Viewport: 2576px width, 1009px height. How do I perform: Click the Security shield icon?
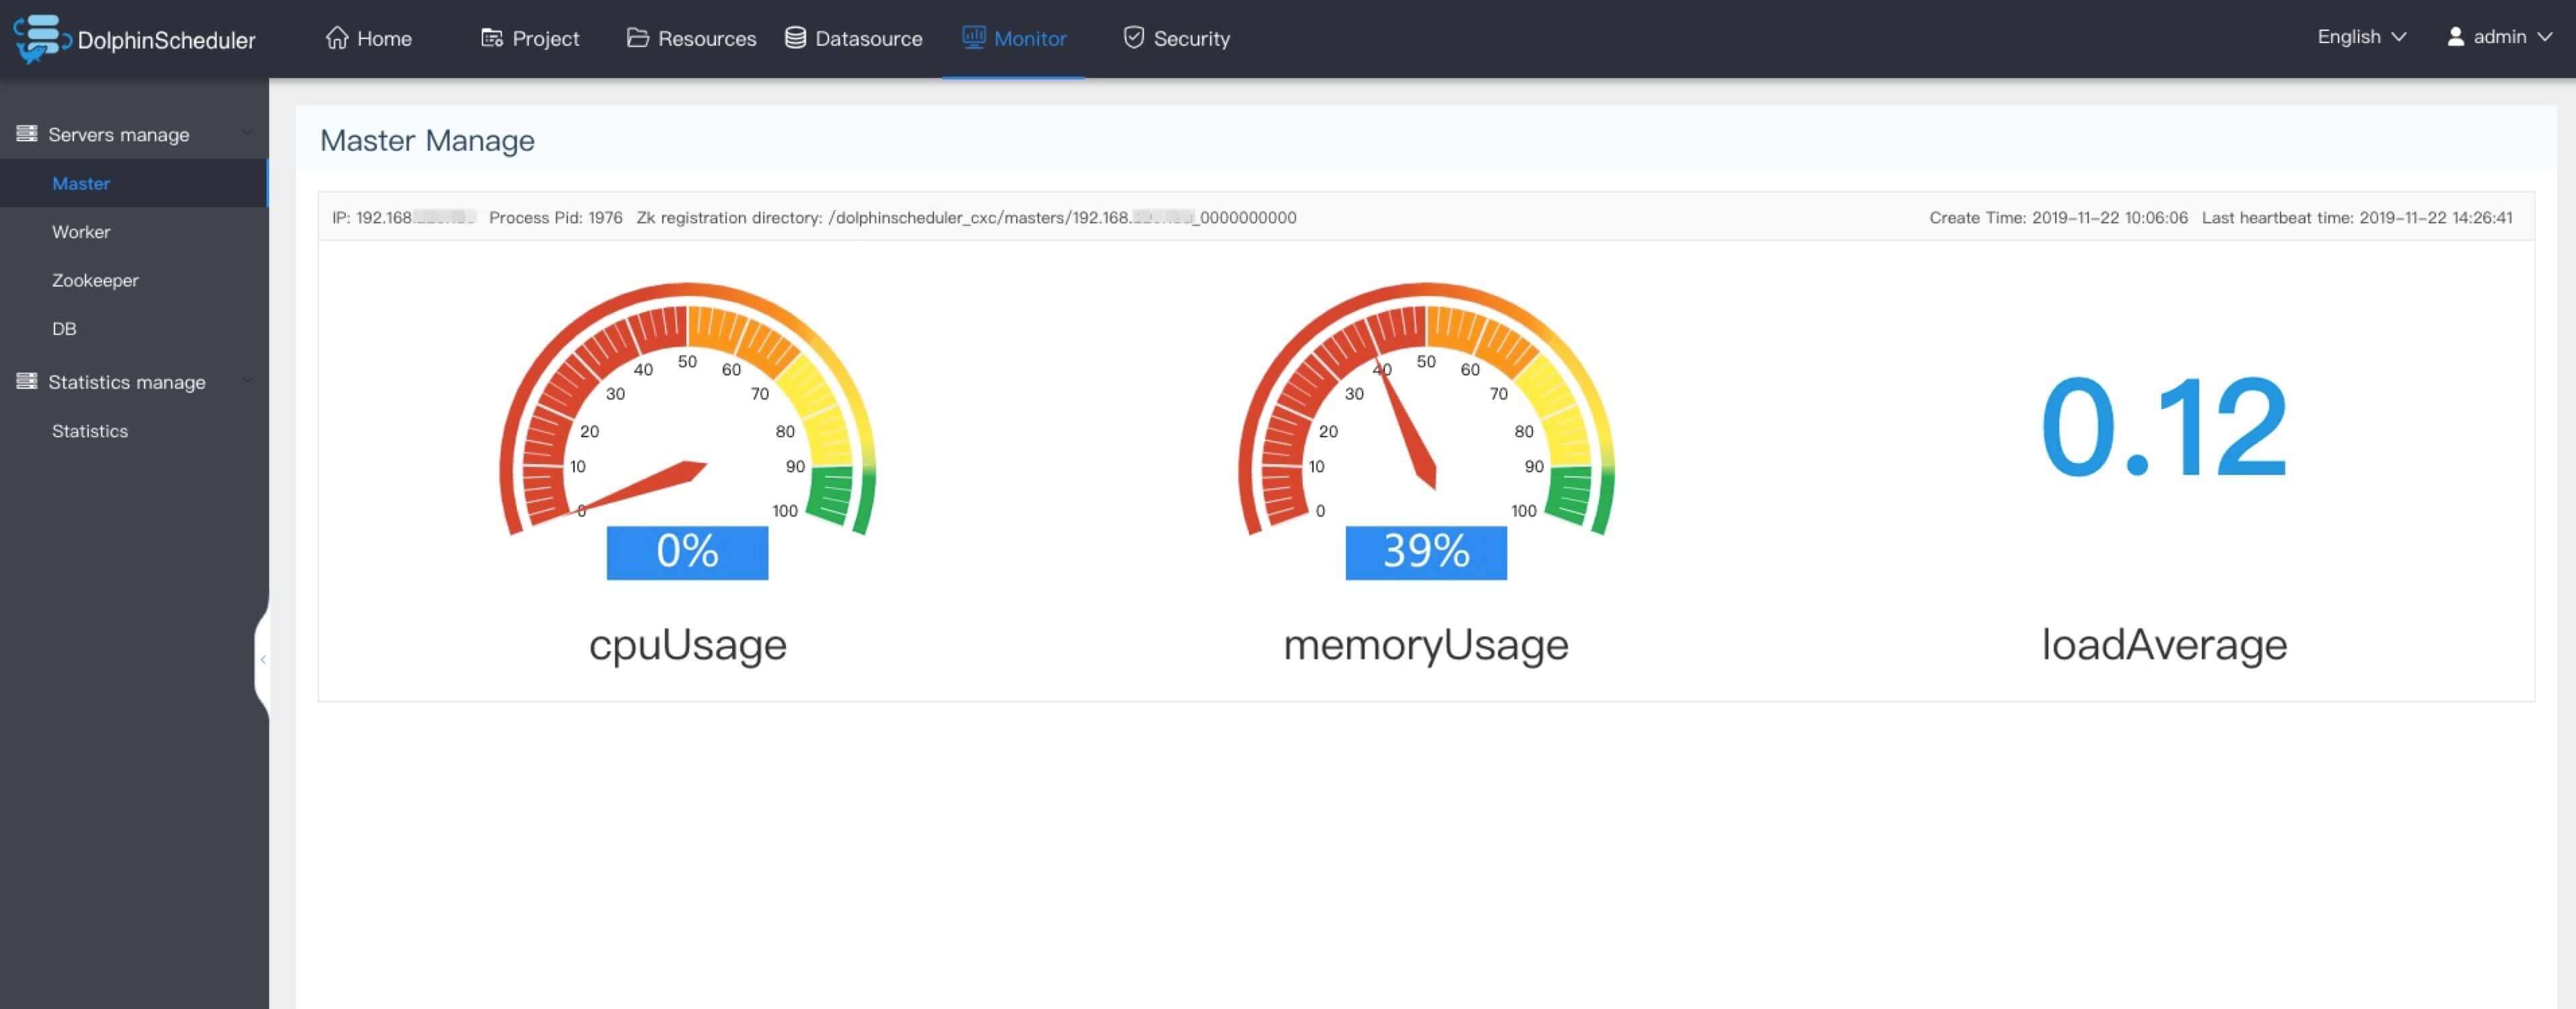1133,38
